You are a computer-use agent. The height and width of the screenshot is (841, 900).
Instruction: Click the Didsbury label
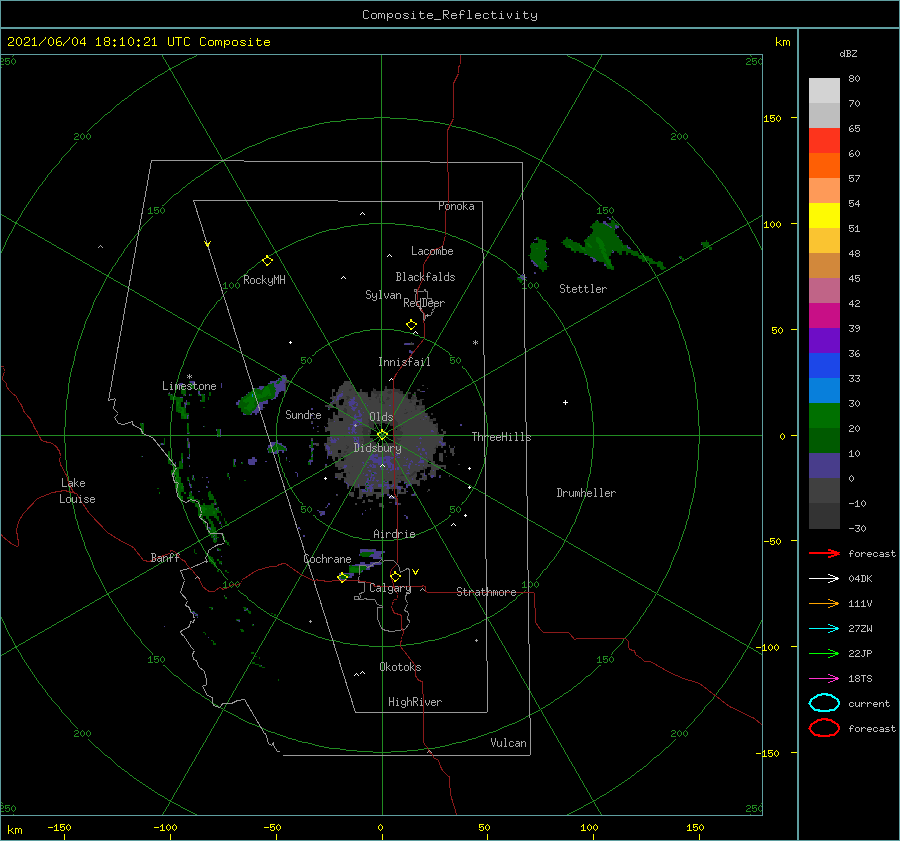(x=378, y=448)
